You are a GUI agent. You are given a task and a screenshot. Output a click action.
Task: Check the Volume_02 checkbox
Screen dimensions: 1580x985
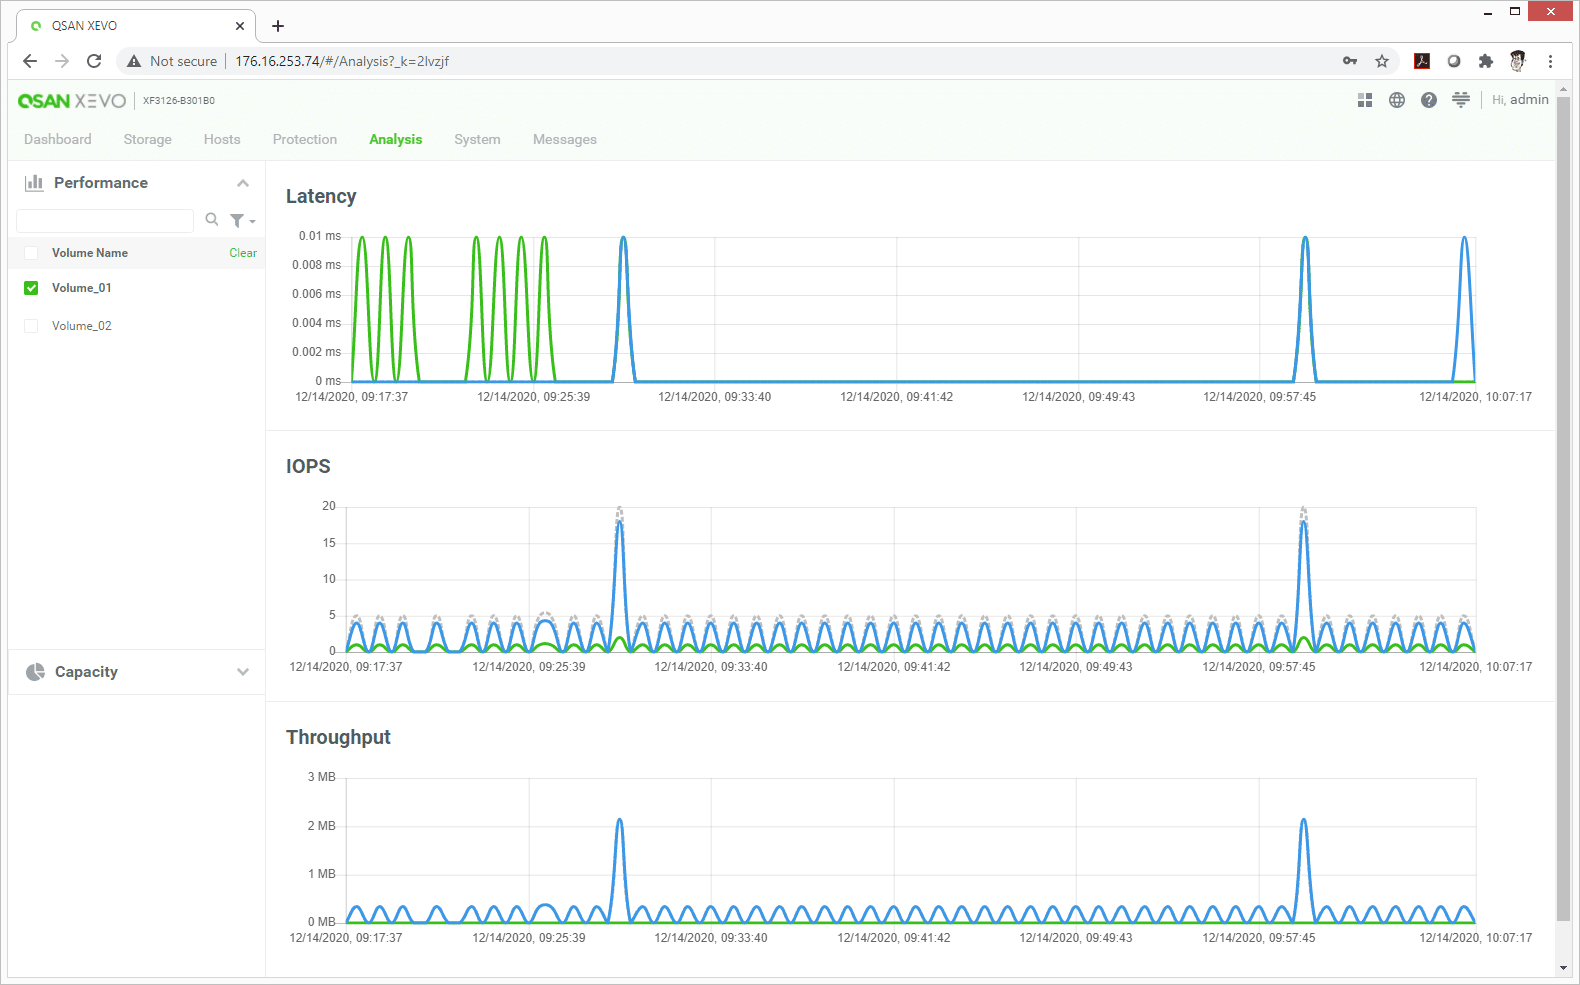click(31, 326)
